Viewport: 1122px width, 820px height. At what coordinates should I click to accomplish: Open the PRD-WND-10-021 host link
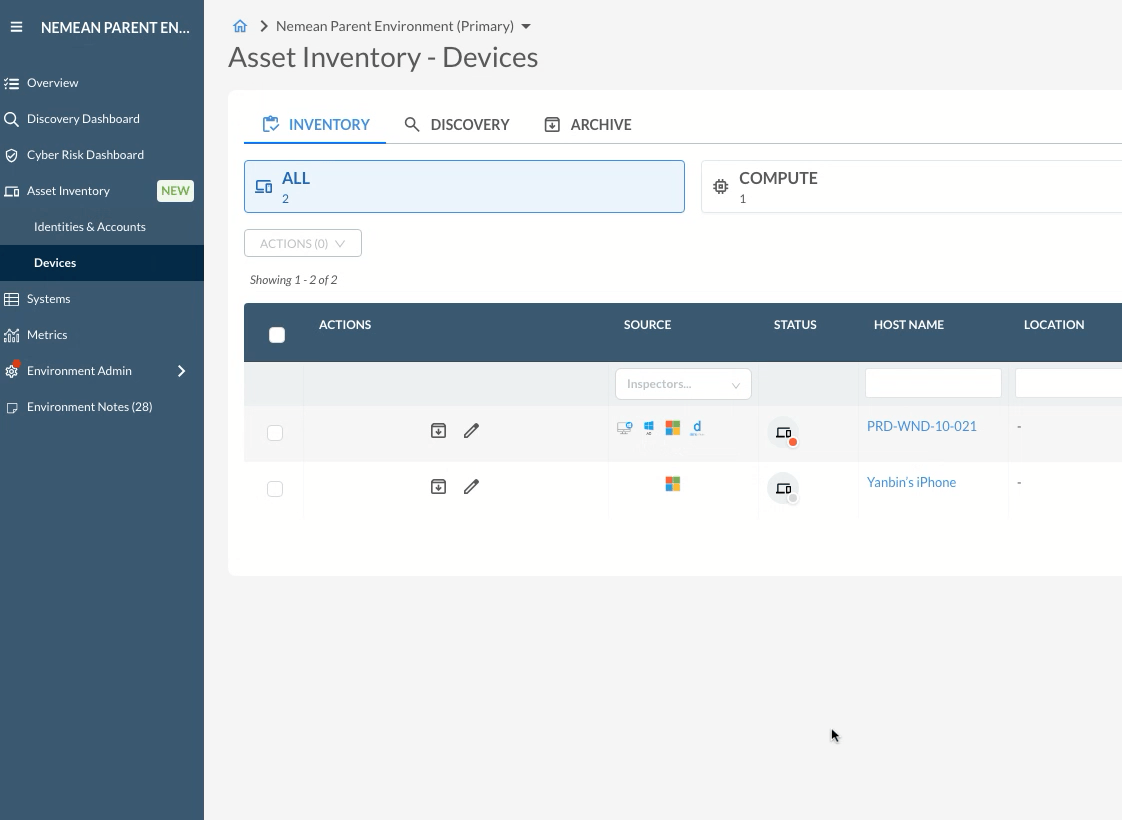point(922,426)
